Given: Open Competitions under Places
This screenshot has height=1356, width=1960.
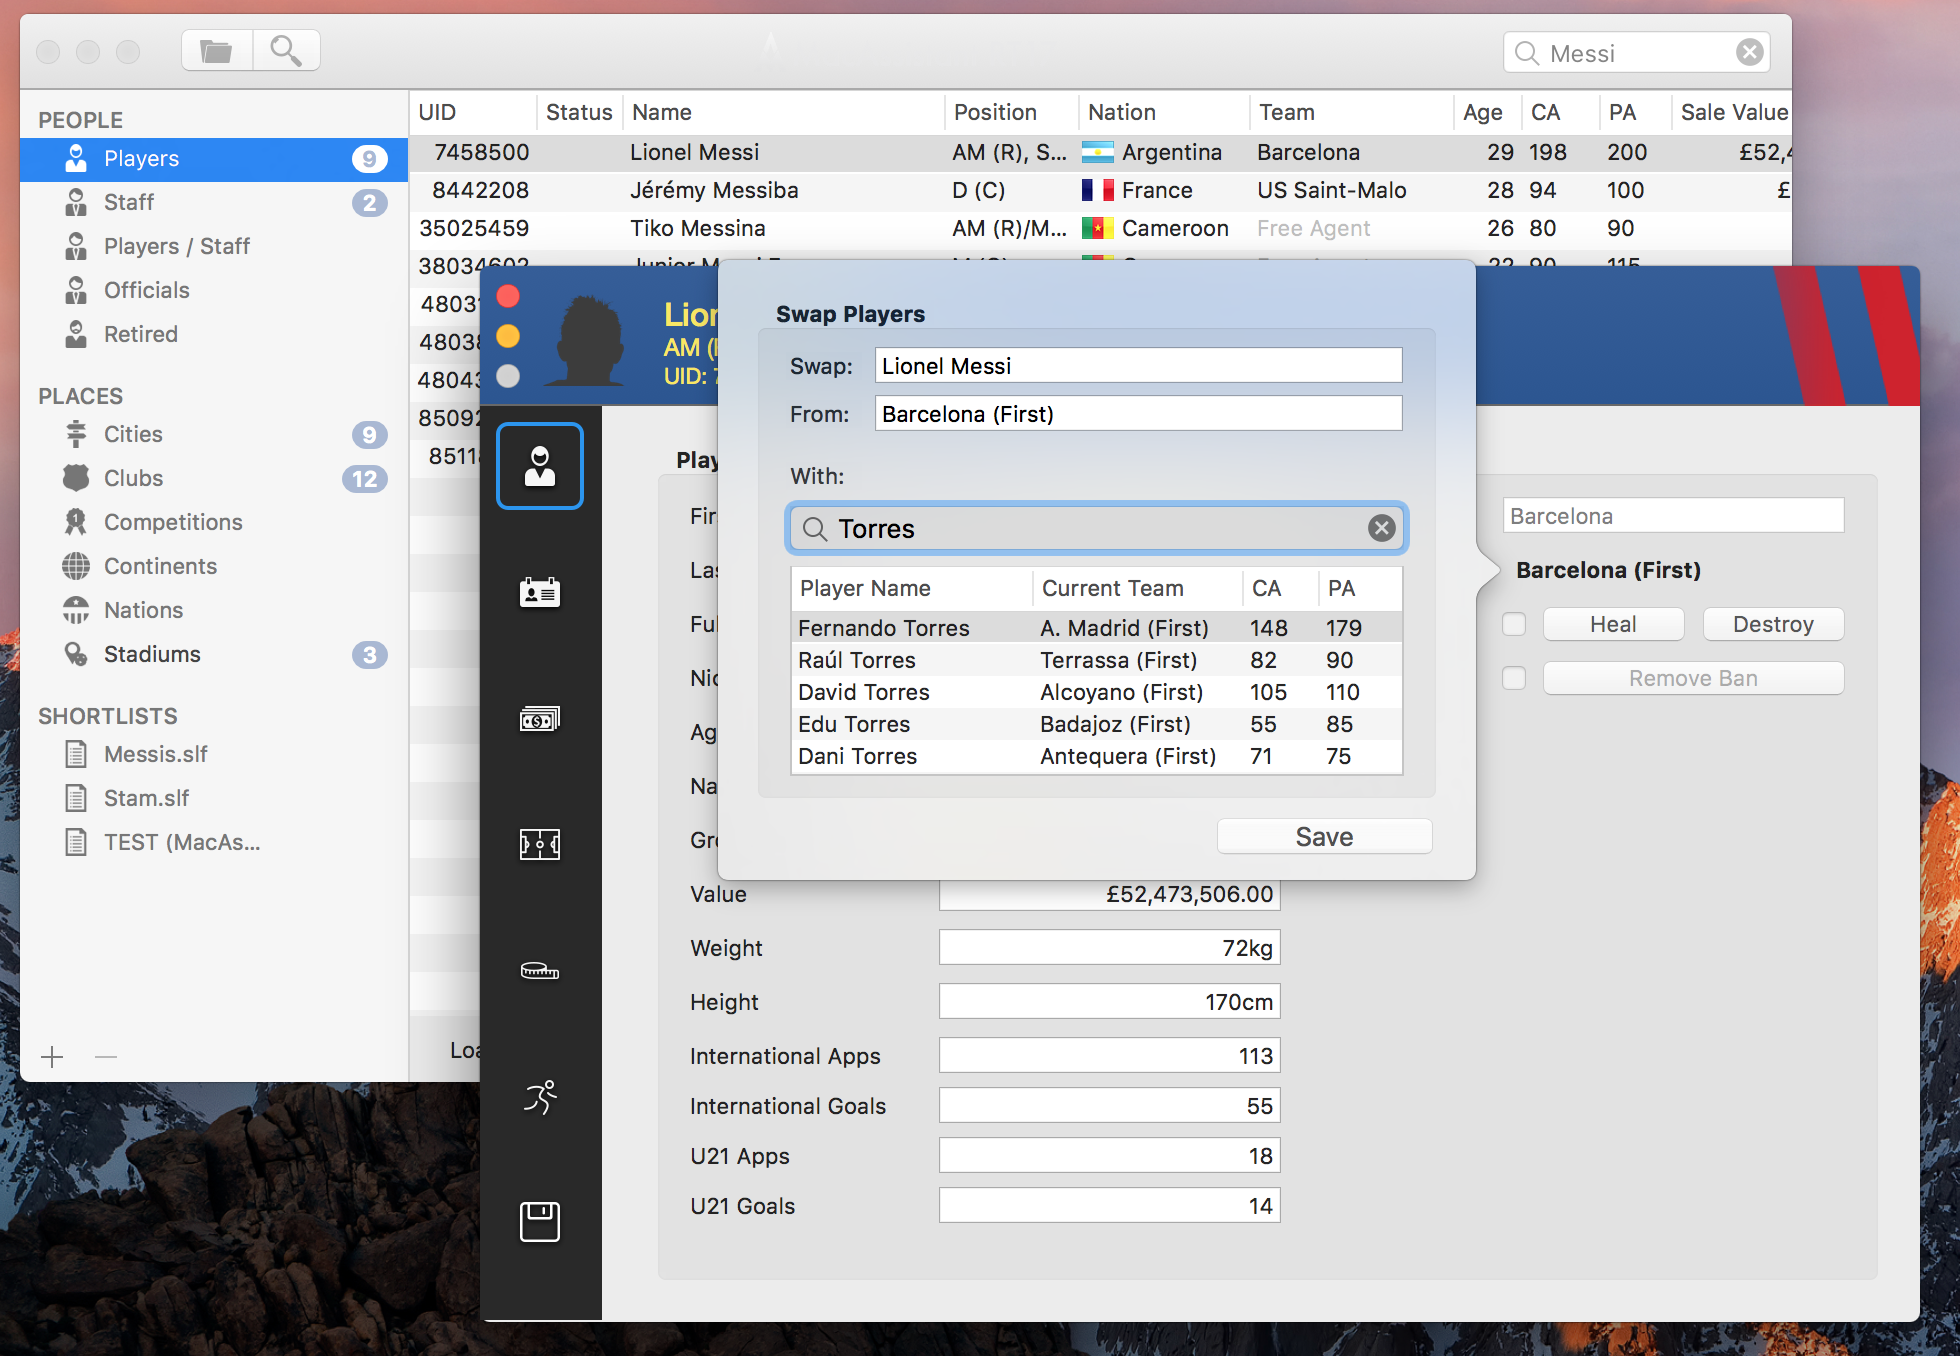Looking at the screenshot, I should pos(214,523).
